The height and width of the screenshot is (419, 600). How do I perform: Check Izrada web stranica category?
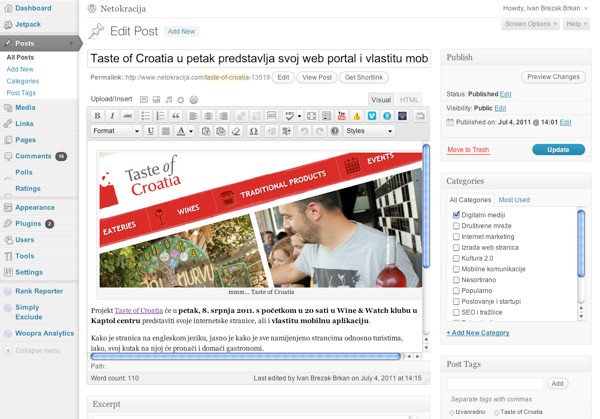456,247
